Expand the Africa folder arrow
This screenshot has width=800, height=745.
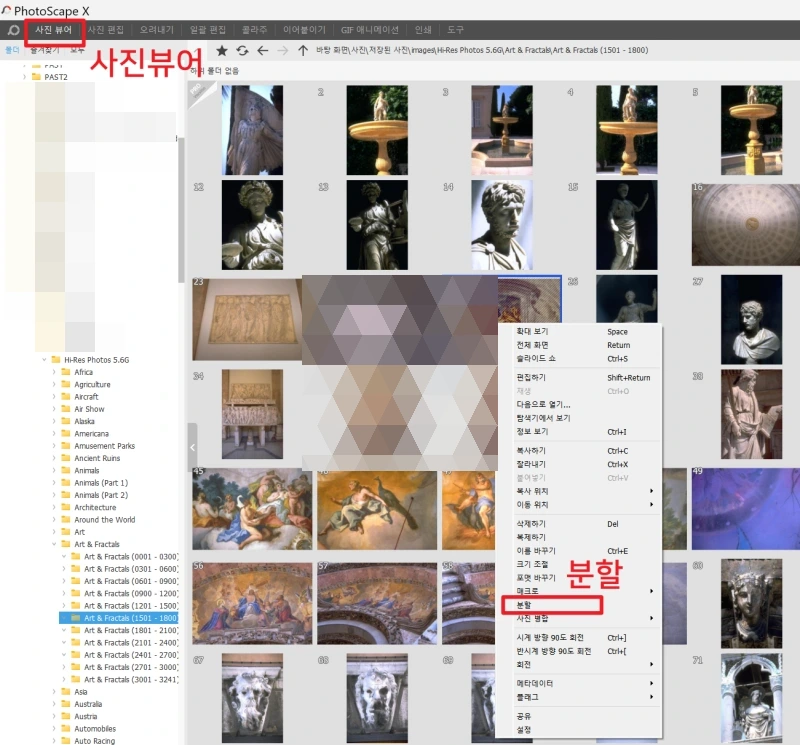(54, 372)
